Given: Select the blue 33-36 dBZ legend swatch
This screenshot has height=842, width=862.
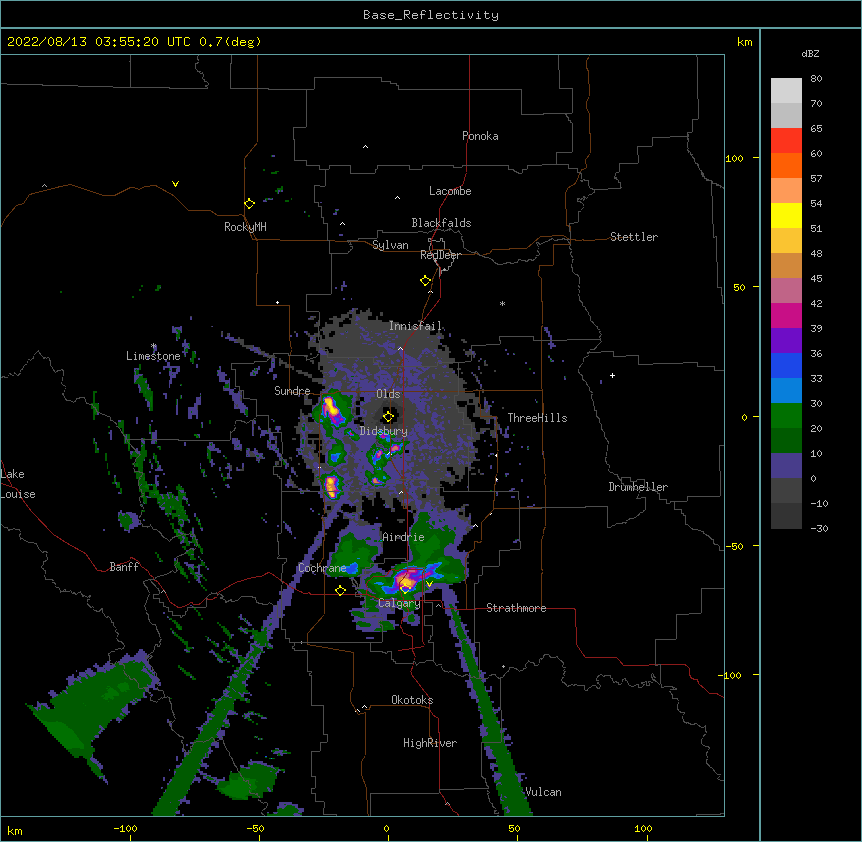Looking at the screenshot, I should tap(786, 366).
